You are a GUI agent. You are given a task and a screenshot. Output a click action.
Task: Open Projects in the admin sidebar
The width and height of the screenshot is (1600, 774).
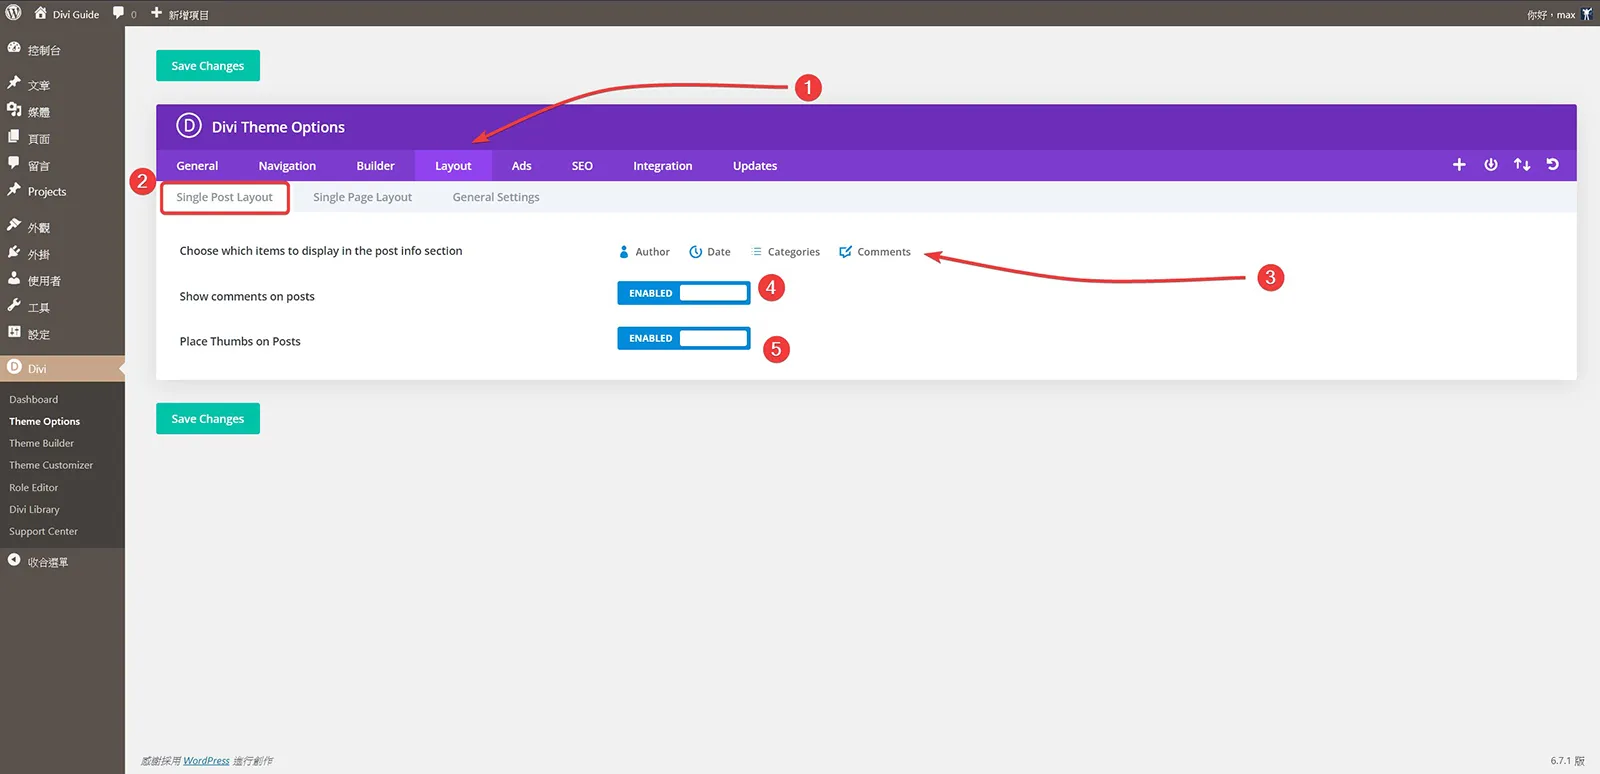pyautogui.click(x=47, y=192)
